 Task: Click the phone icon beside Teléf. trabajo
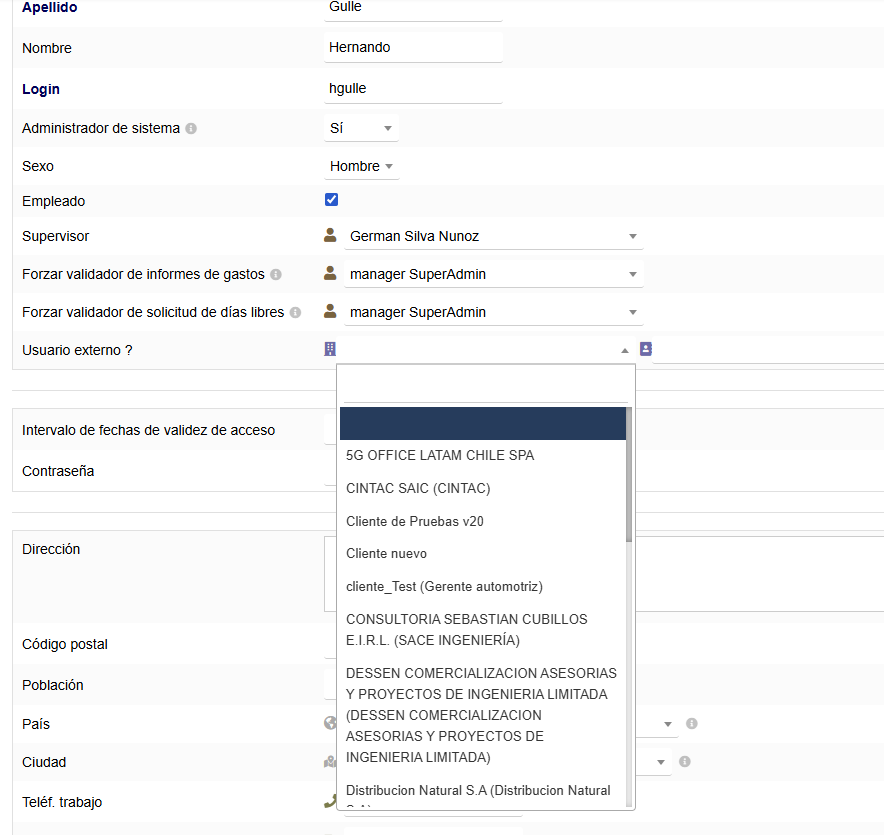330,801
